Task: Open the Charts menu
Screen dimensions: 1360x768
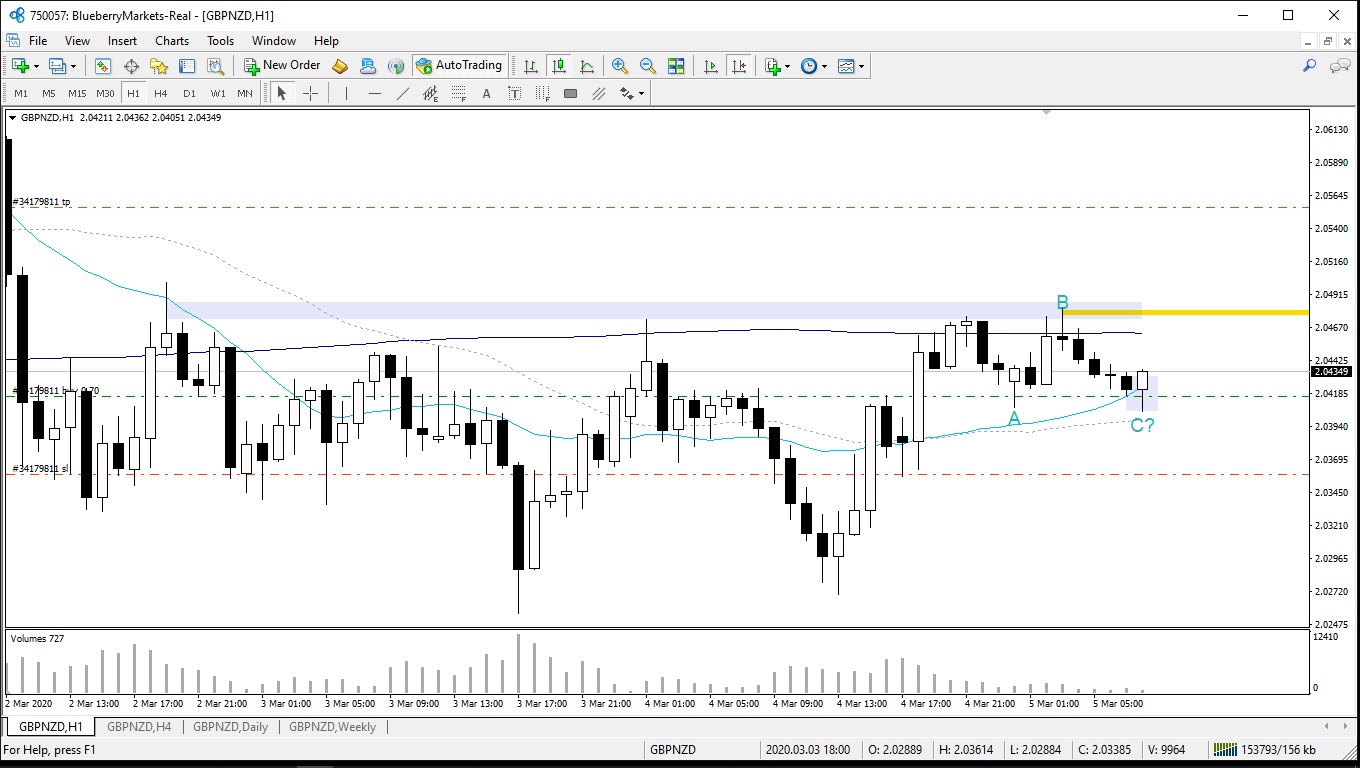Action: [x=172, y=41]
